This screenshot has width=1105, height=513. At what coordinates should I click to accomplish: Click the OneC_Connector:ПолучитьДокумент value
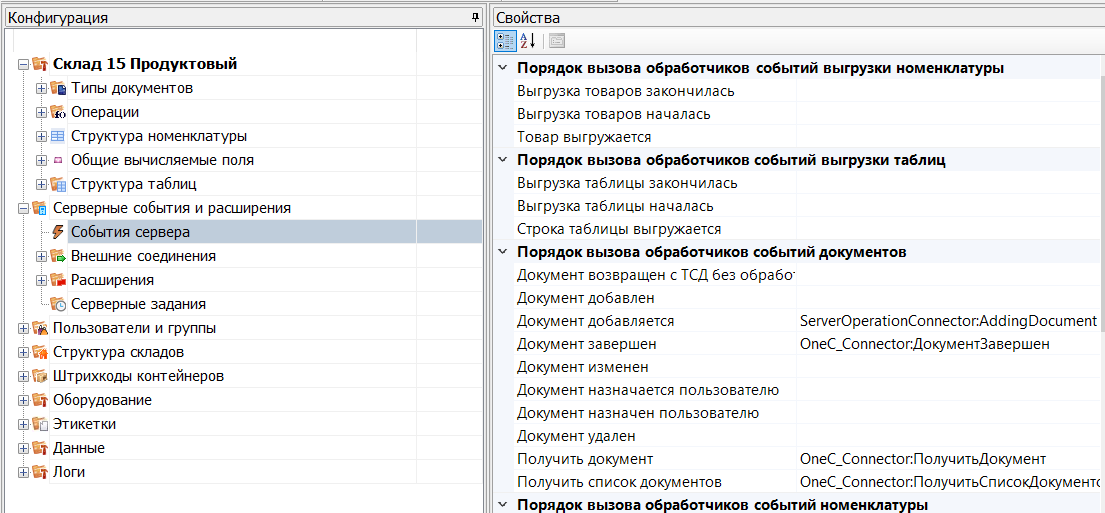(922, 459)
